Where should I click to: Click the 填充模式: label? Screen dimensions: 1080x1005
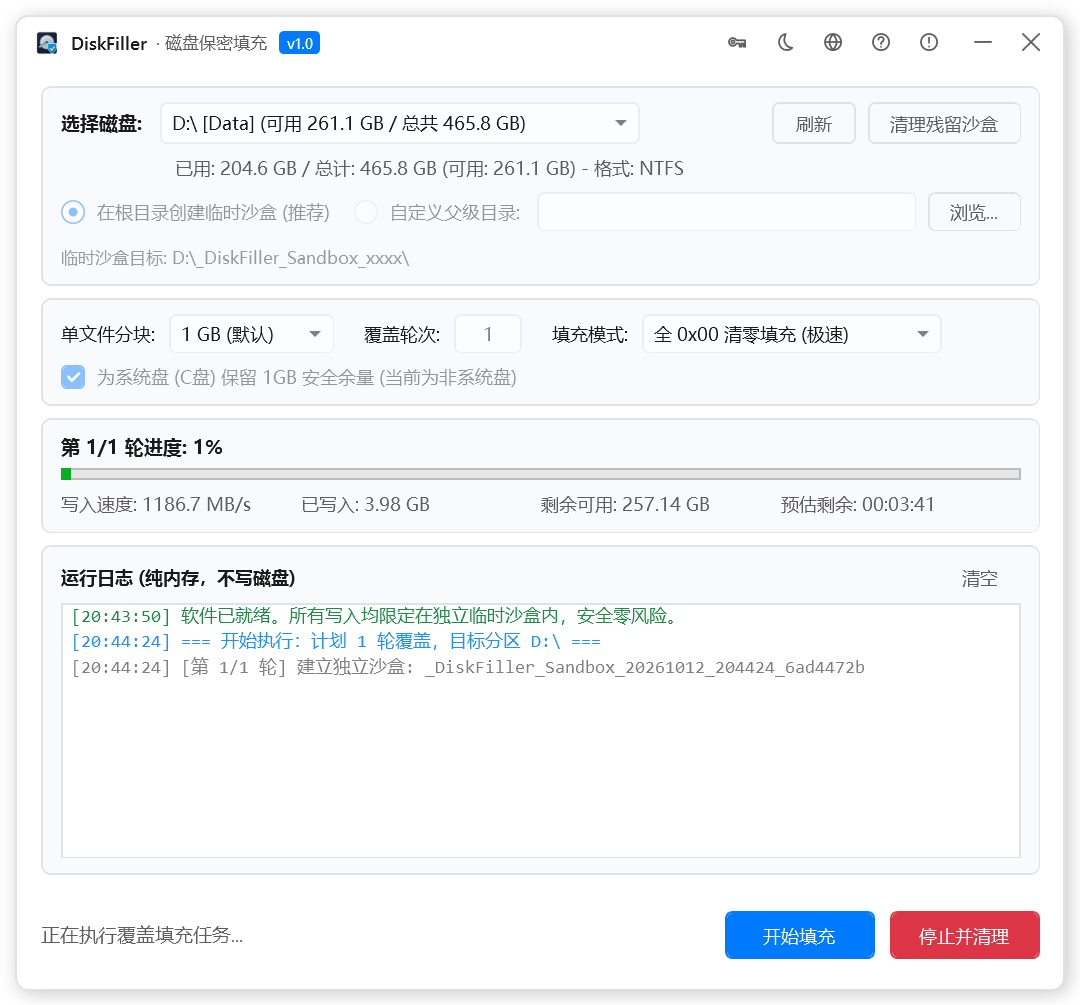590,335
